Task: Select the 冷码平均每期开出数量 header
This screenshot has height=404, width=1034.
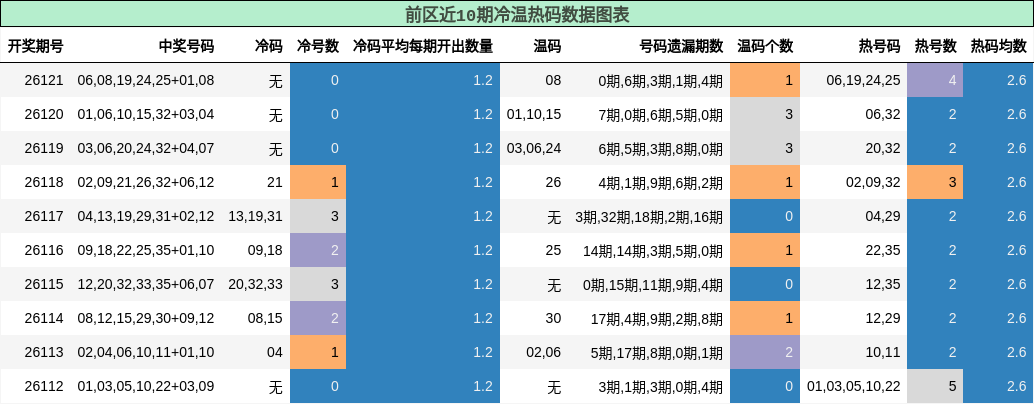Action: (x=423, y=46)
